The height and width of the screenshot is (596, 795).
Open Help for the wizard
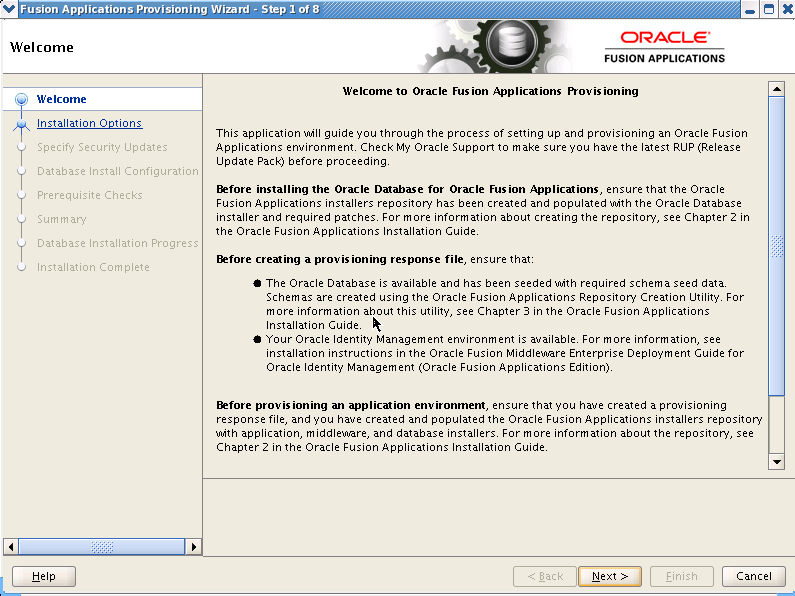coord(44,576)
